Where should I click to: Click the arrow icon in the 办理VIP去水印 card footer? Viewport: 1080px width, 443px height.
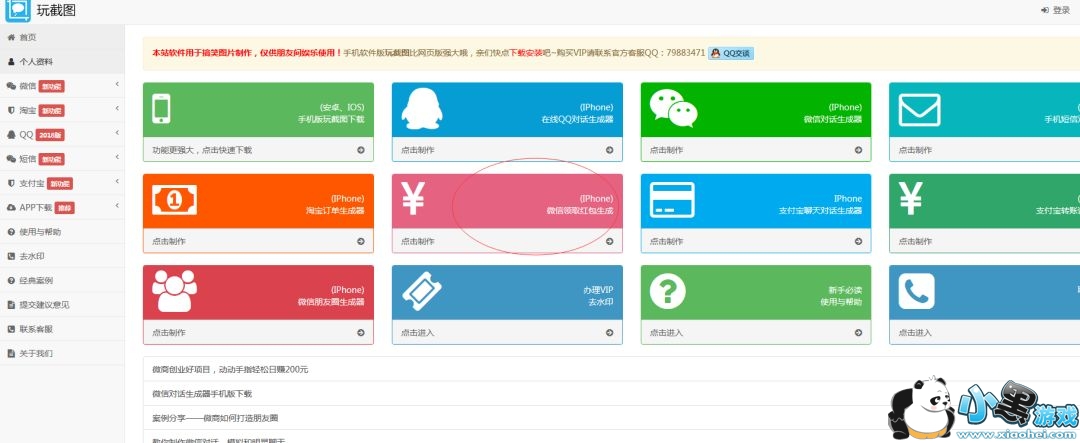coord(610,332)
